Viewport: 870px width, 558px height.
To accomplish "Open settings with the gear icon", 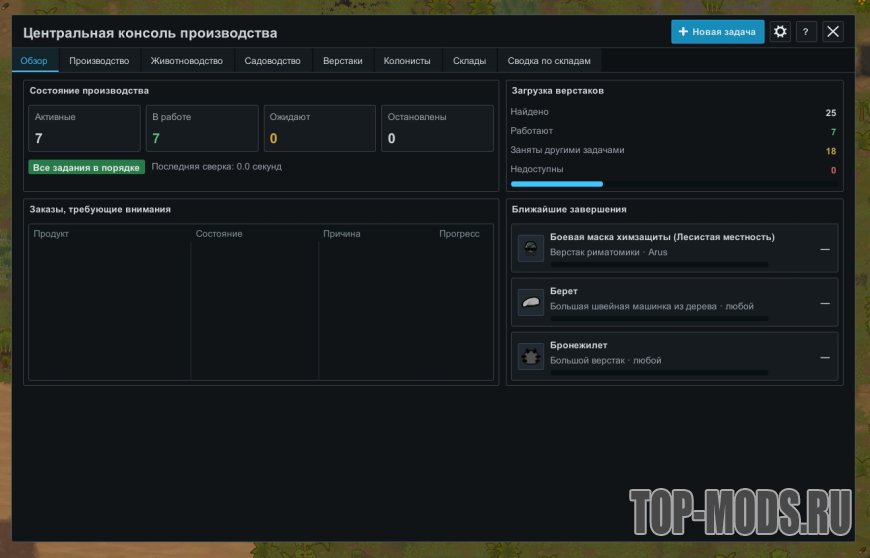I will pyautogui.click(x=780, y=32).
